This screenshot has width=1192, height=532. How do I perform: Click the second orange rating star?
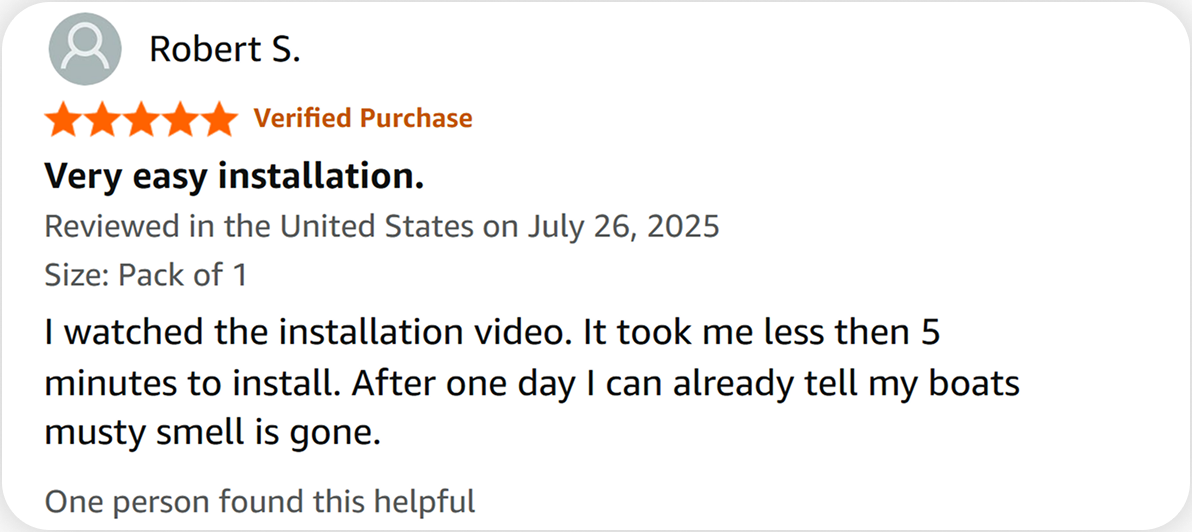click(x=103, y=119)
